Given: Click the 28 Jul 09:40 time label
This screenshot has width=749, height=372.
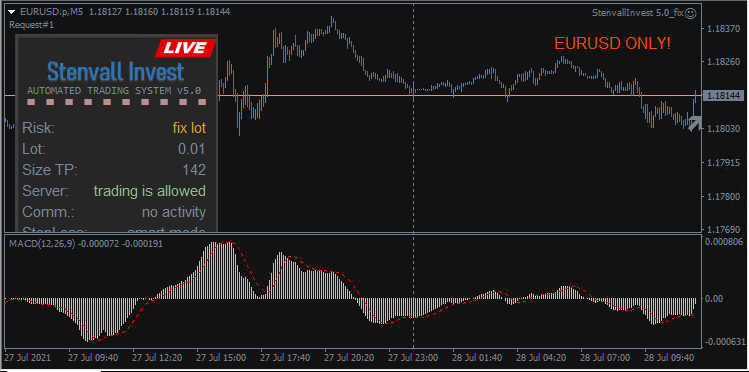Looking at the screenshot, I should (668, 357).
